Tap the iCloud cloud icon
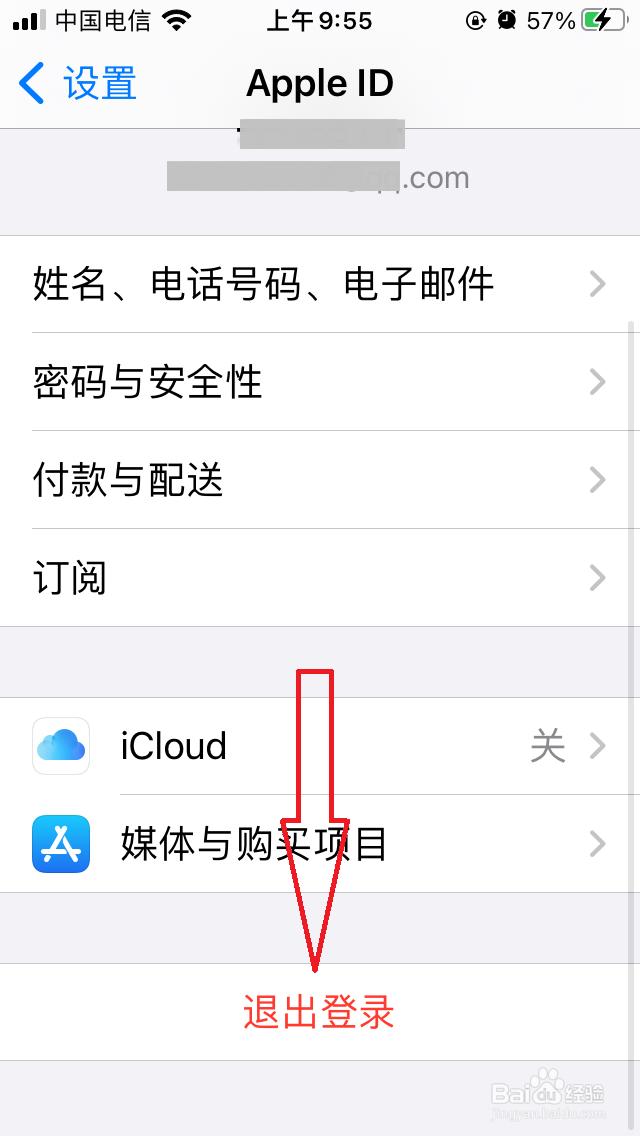The height and width of the screenshot is (1136, 640). pos(61,746)
